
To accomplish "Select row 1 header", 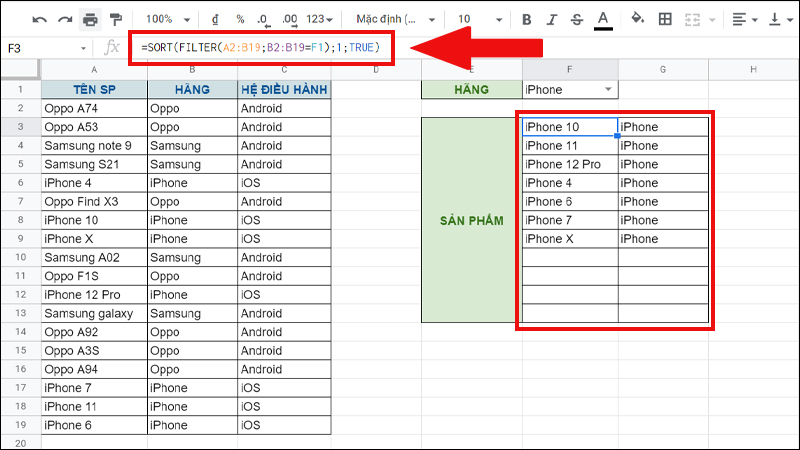I will tap(20, 90).
